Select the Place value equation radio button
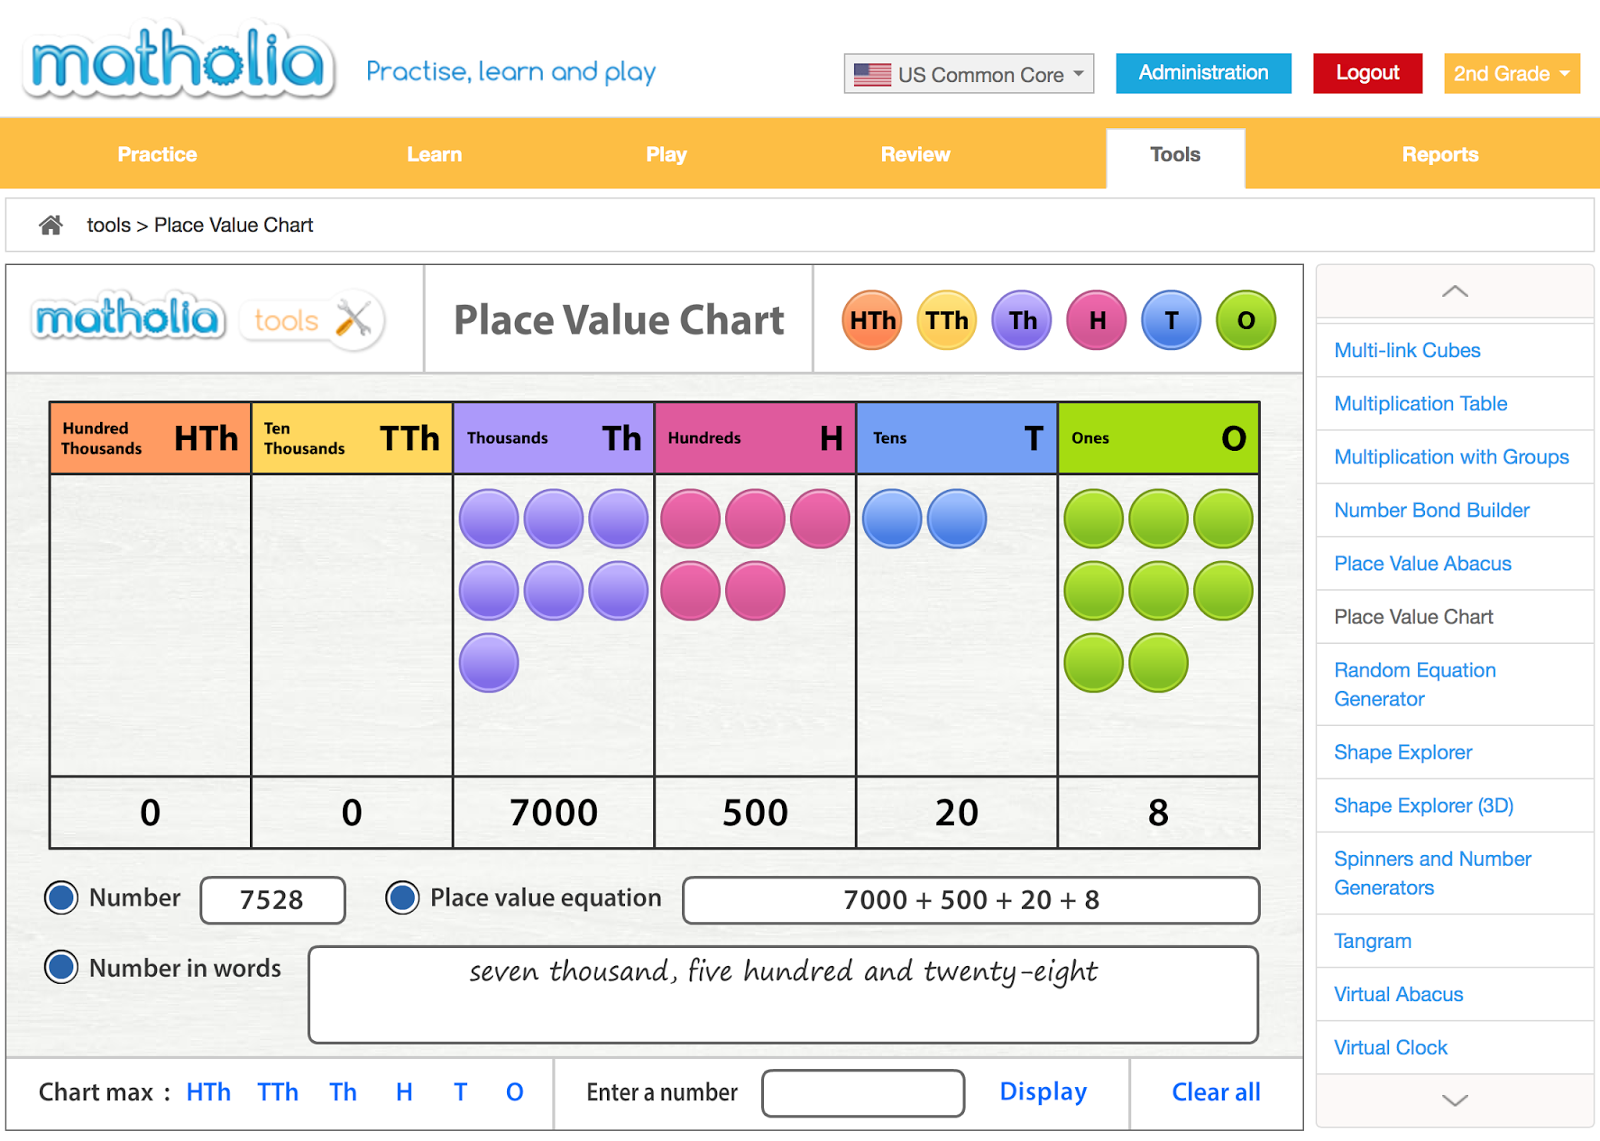The image size is (1600, 1141). click(402, 897)
